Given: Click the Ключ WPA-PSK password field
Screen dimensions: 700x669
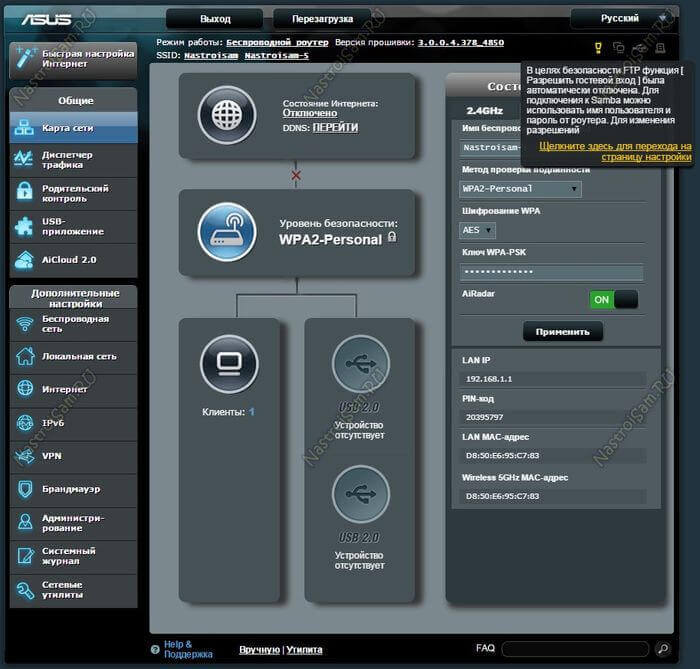Looking at the screenshot, I should [551, 271].
